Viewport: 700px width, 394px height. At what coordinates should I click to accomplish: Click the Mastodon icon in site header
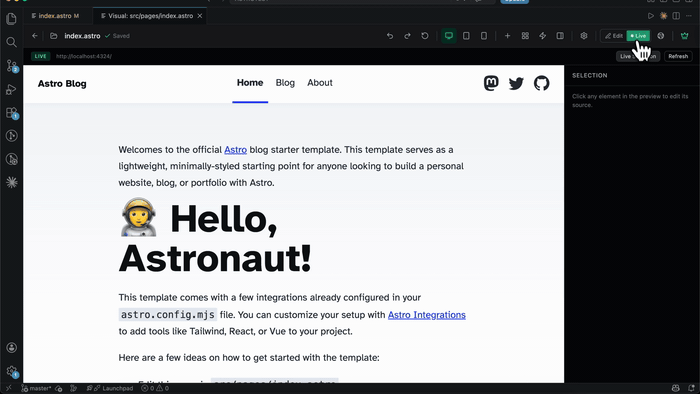click(x=491, y=83)
